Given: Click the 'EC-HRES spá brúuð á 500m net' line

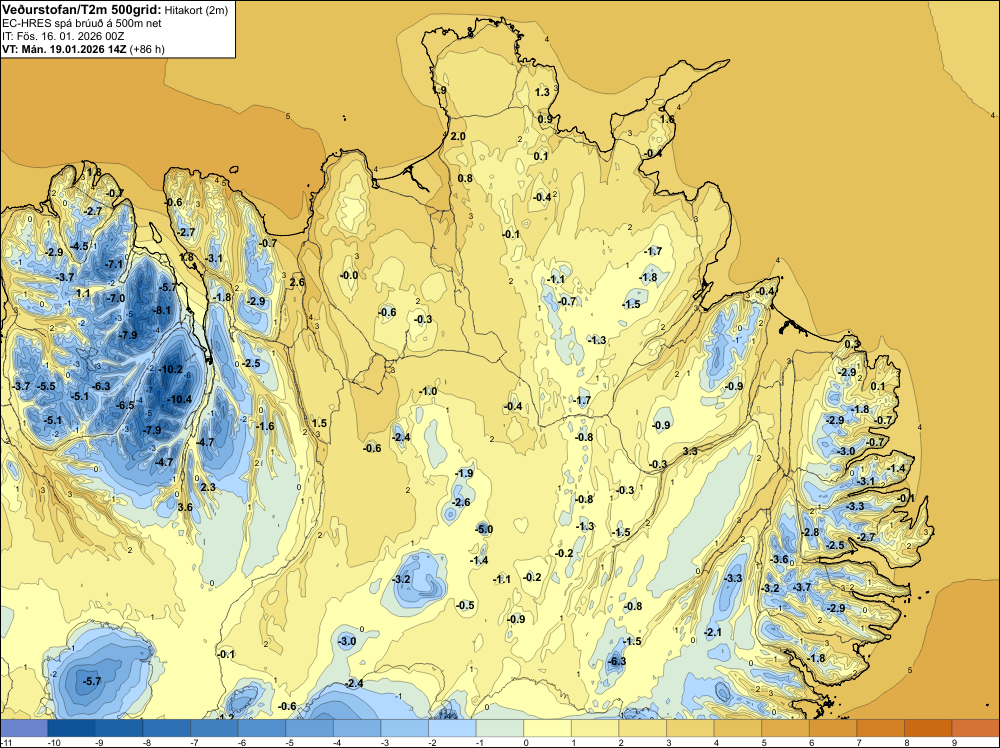Looking at the screenshot, I should 82,23.
